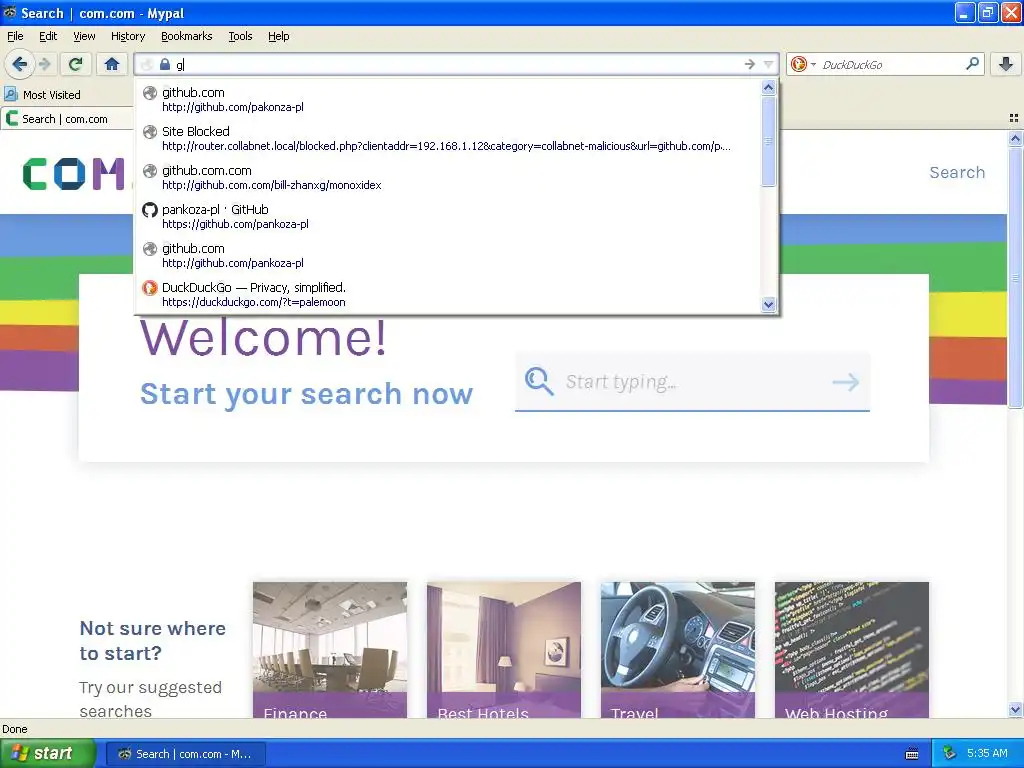Open the Downloads button
The height and width of the screenshot is (768, 1024).
tap(1006, 64)
